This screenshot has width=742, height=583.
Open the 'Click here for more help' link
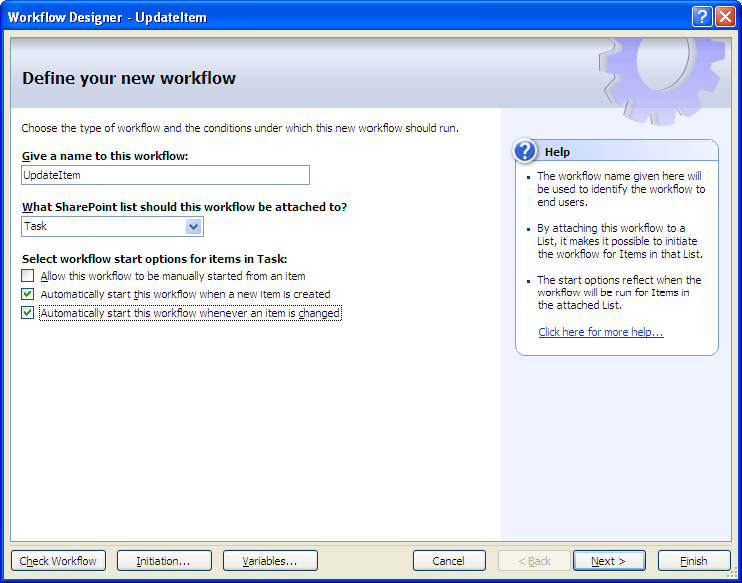tap(601, 332)
